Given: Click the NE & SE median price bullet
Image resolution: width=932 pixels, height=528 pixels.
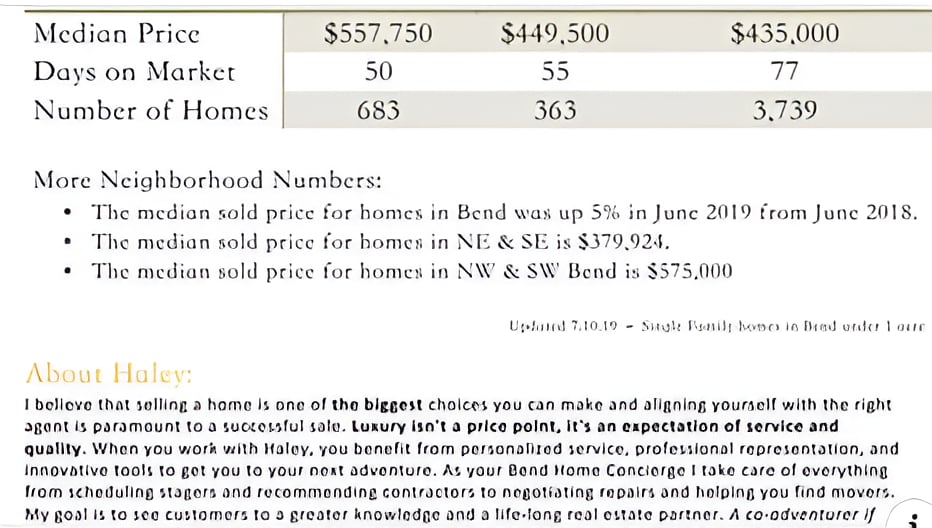Looking at the screenshot, I should click(x=380, y=242).
